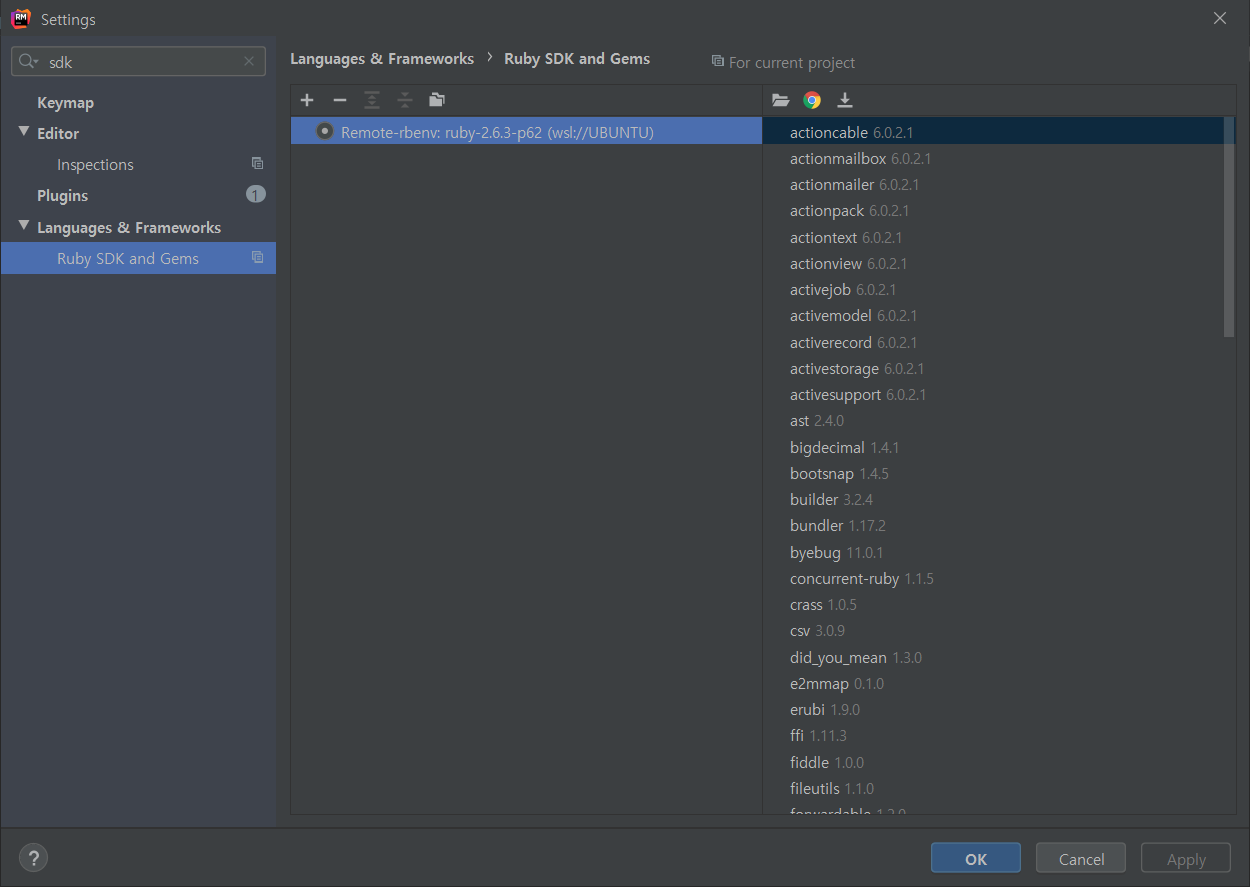
Task: Open help with the question mark button
Action: coord(33,858)
